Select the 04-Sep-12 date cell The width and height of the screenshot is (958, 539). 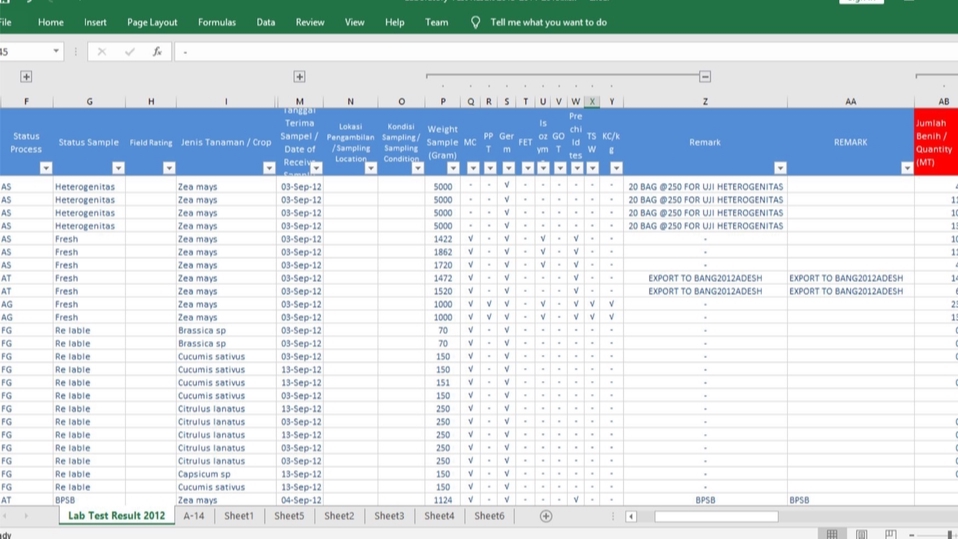pos(300,500)
